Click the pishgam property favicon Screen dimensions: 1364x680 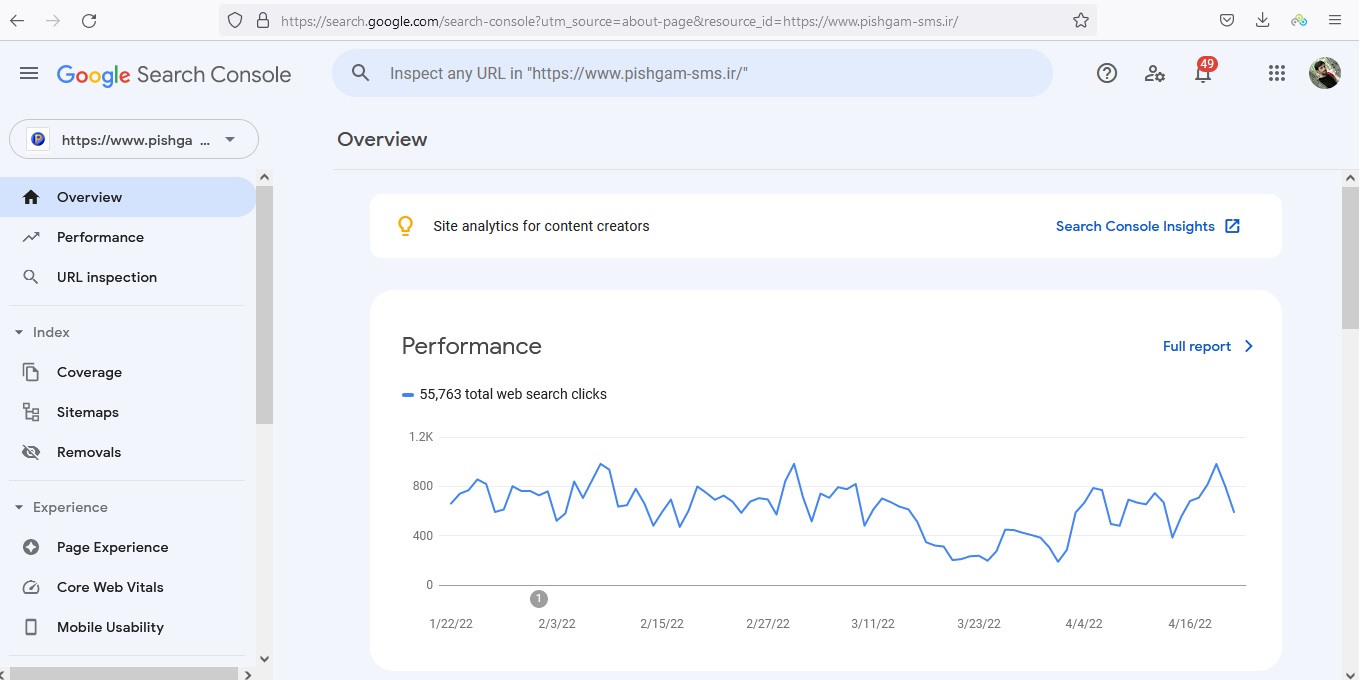pyautogui.click(x=38, y=140)
